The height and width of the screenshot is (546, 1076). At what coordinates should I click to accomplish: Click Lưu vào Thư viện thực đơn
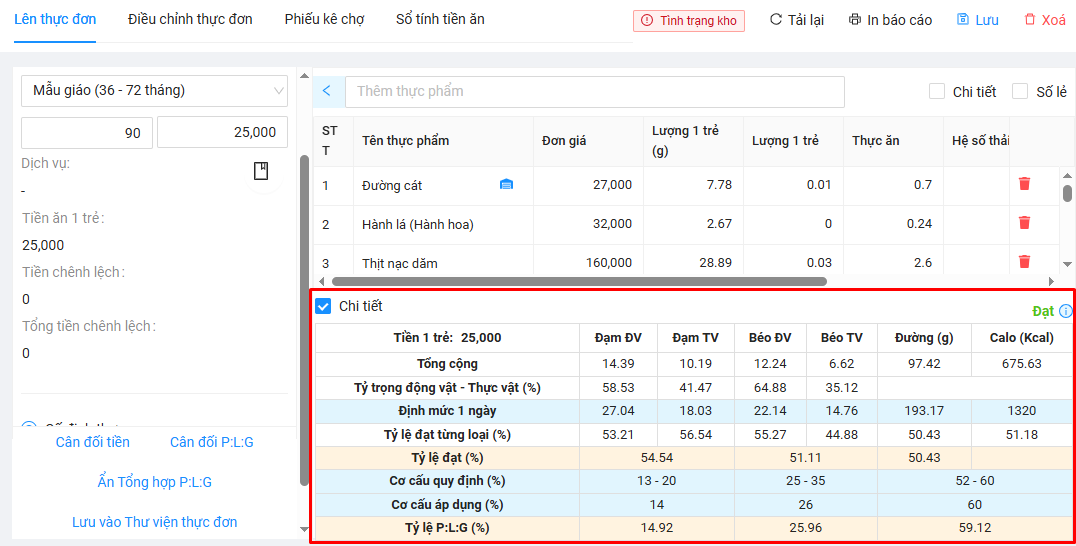click(x=154, y=522)
